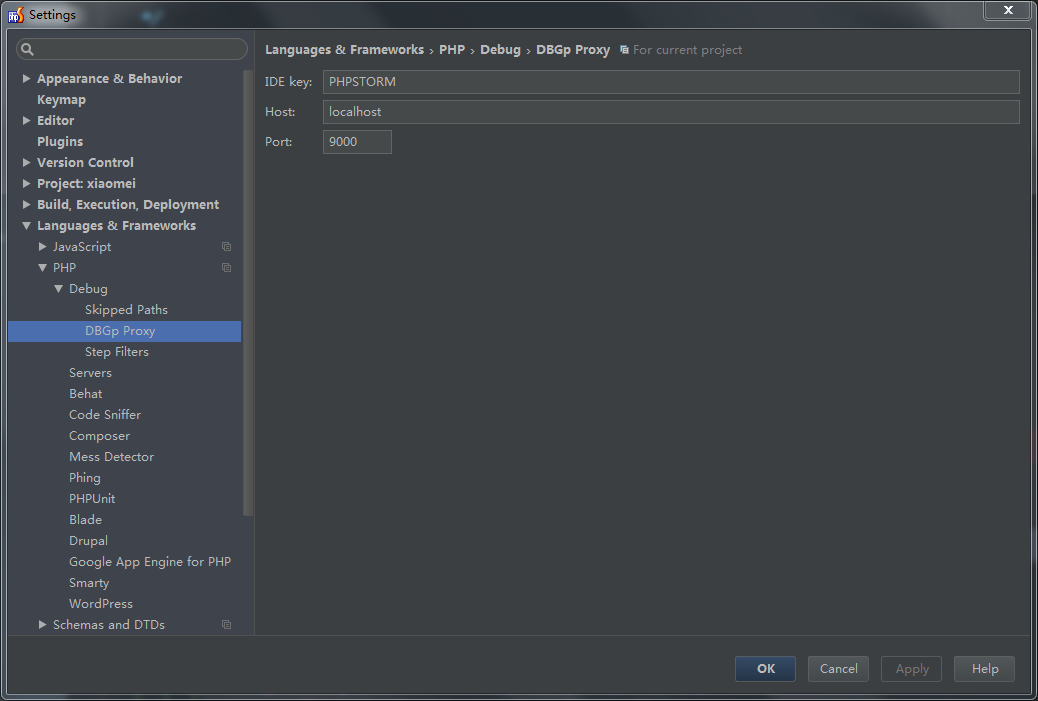Open Mess Detector settings
Image resolution: width=1038 pixels, height=701 pixels.
112,457
